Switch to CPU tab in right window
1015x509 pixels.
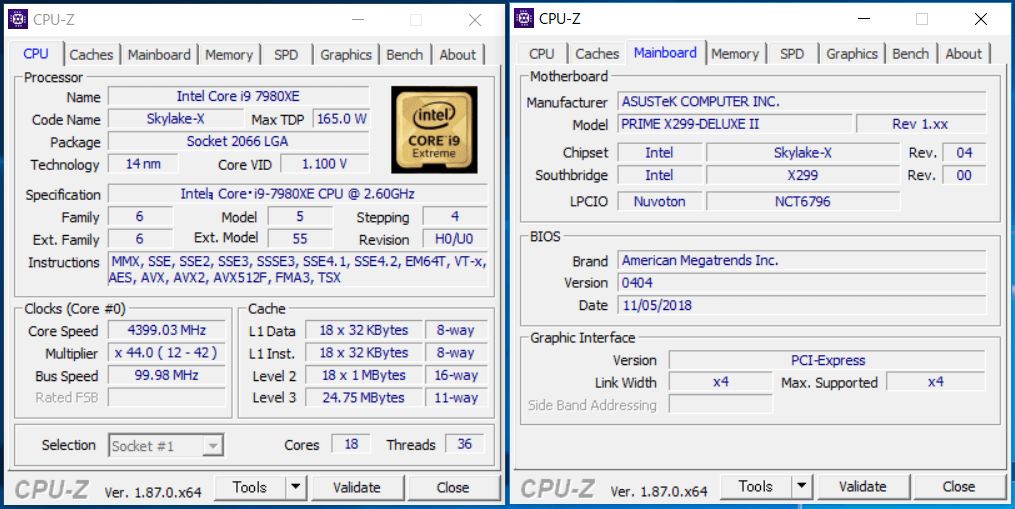(x=541, y=54)
